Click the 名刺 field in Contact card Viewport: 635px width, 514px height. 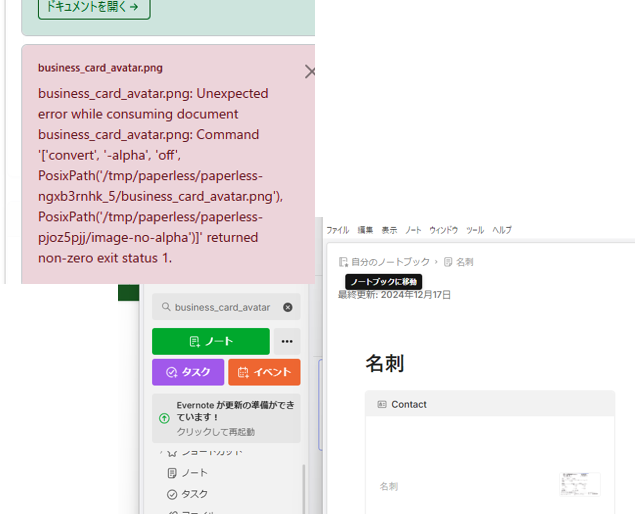click(x=389, y=486)
